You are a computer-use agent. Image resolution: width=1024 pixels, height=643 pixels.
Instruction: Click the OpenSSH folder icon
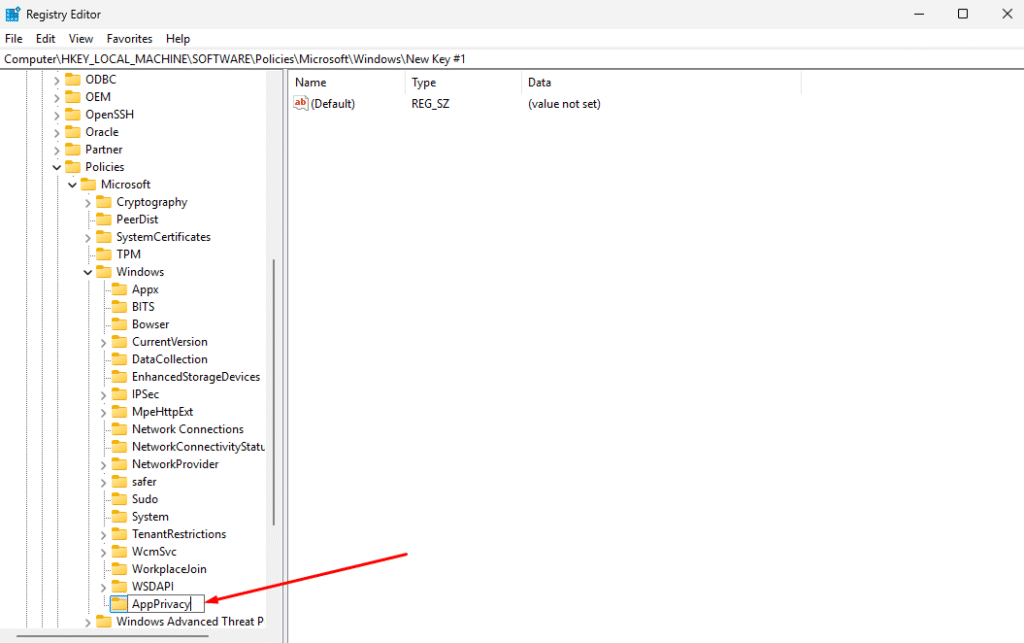tap(72, 114)
